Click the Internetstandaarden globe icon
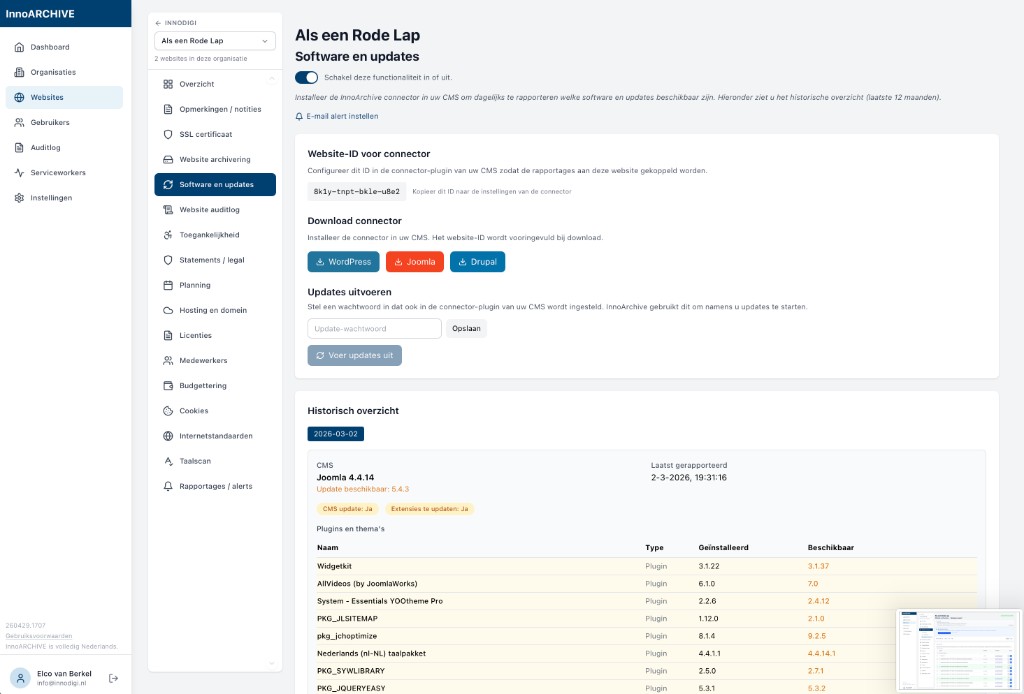The height and width of the screenshot is (694, 1024). 169,436
